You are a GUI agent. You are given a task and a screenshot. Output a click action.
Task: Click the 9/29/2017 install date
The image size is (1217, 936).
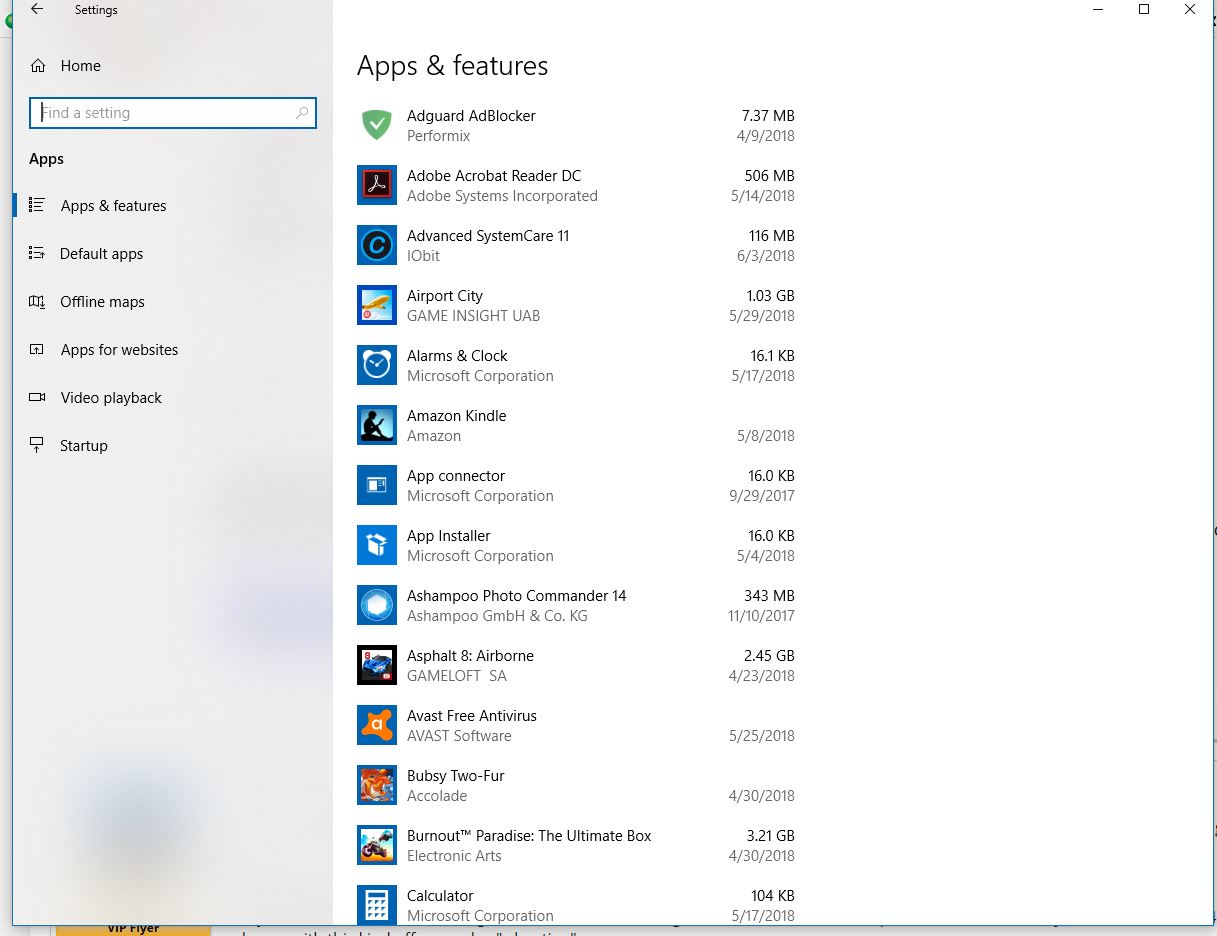[x=763, y=496]
